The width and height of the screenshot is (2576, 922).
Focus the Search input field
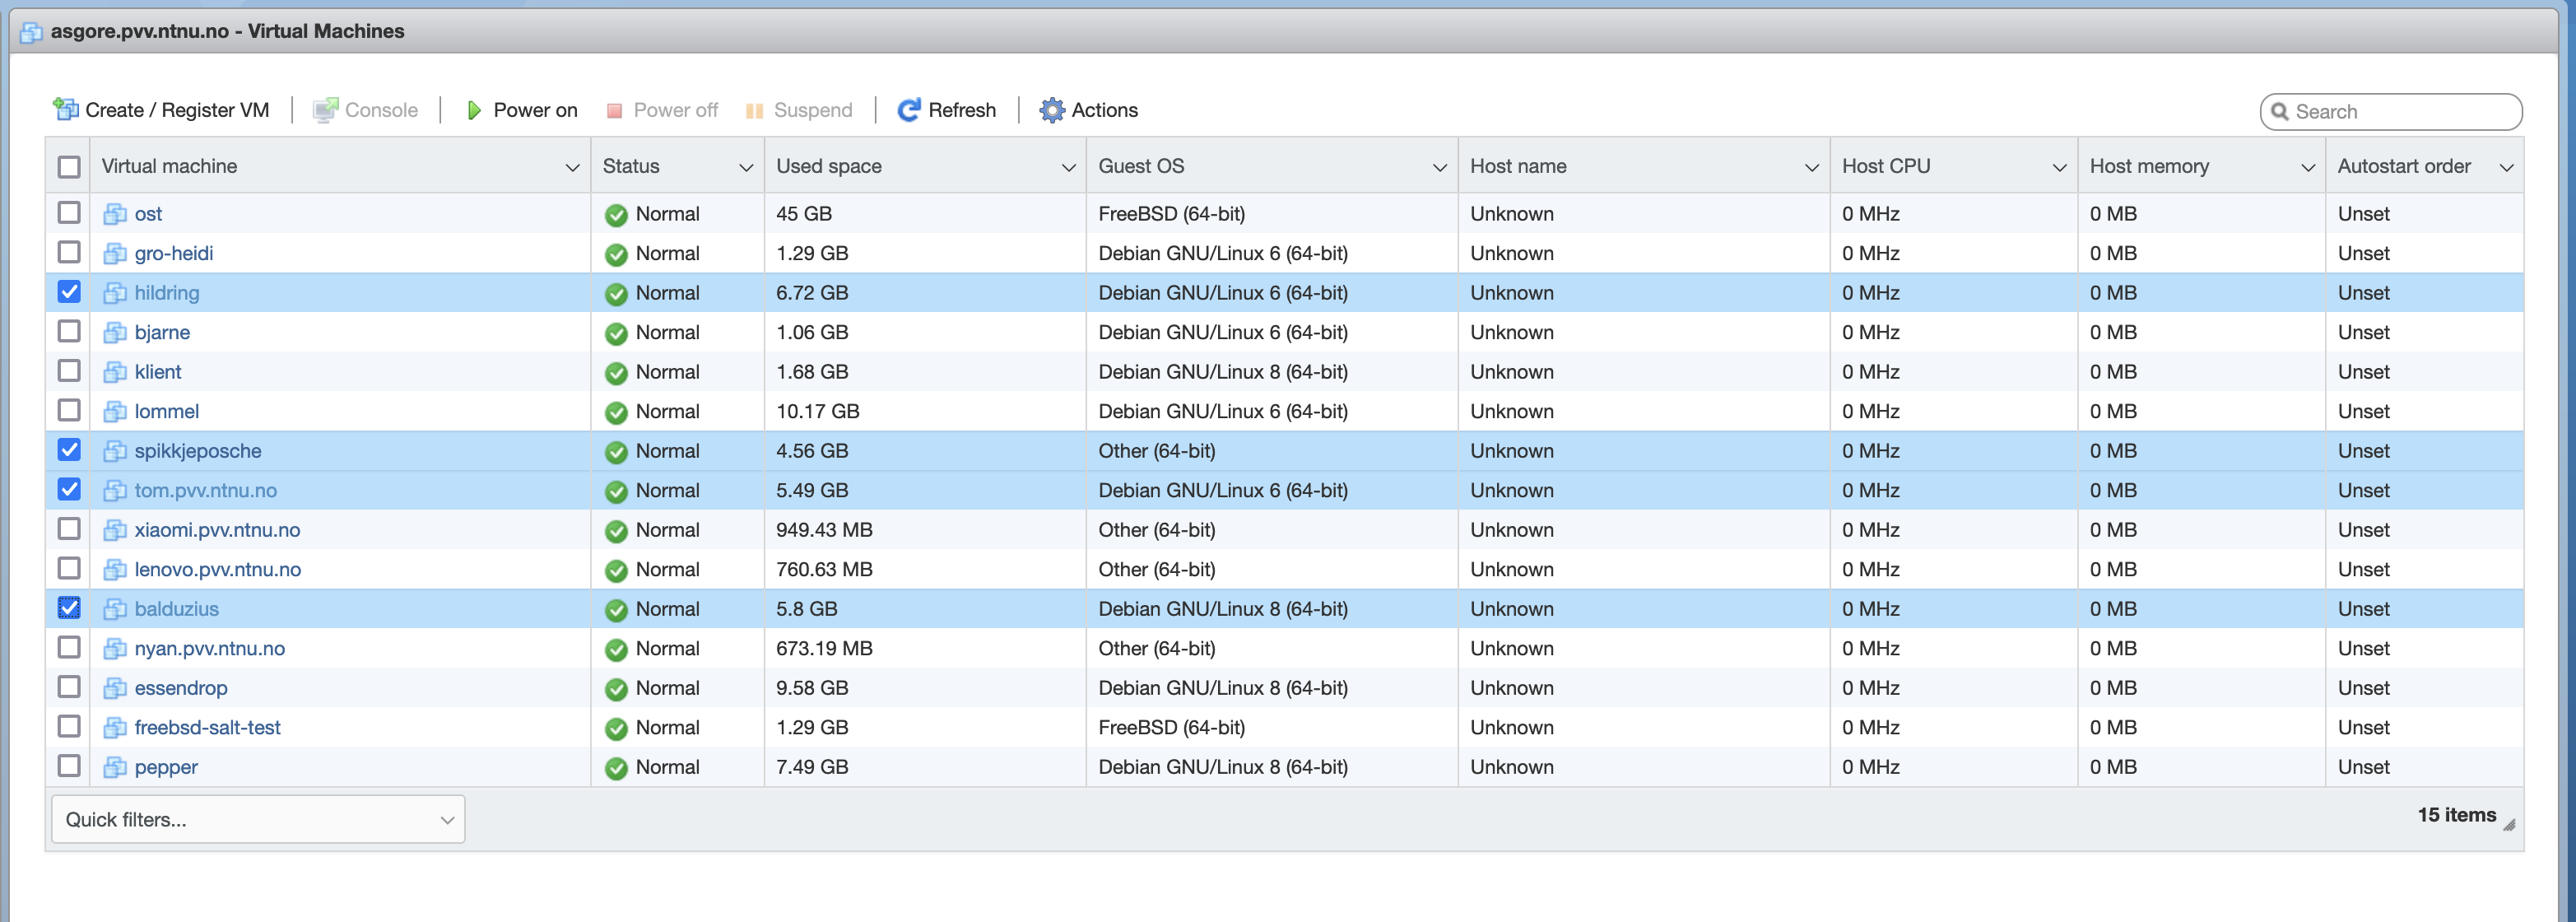(2400, 112)
